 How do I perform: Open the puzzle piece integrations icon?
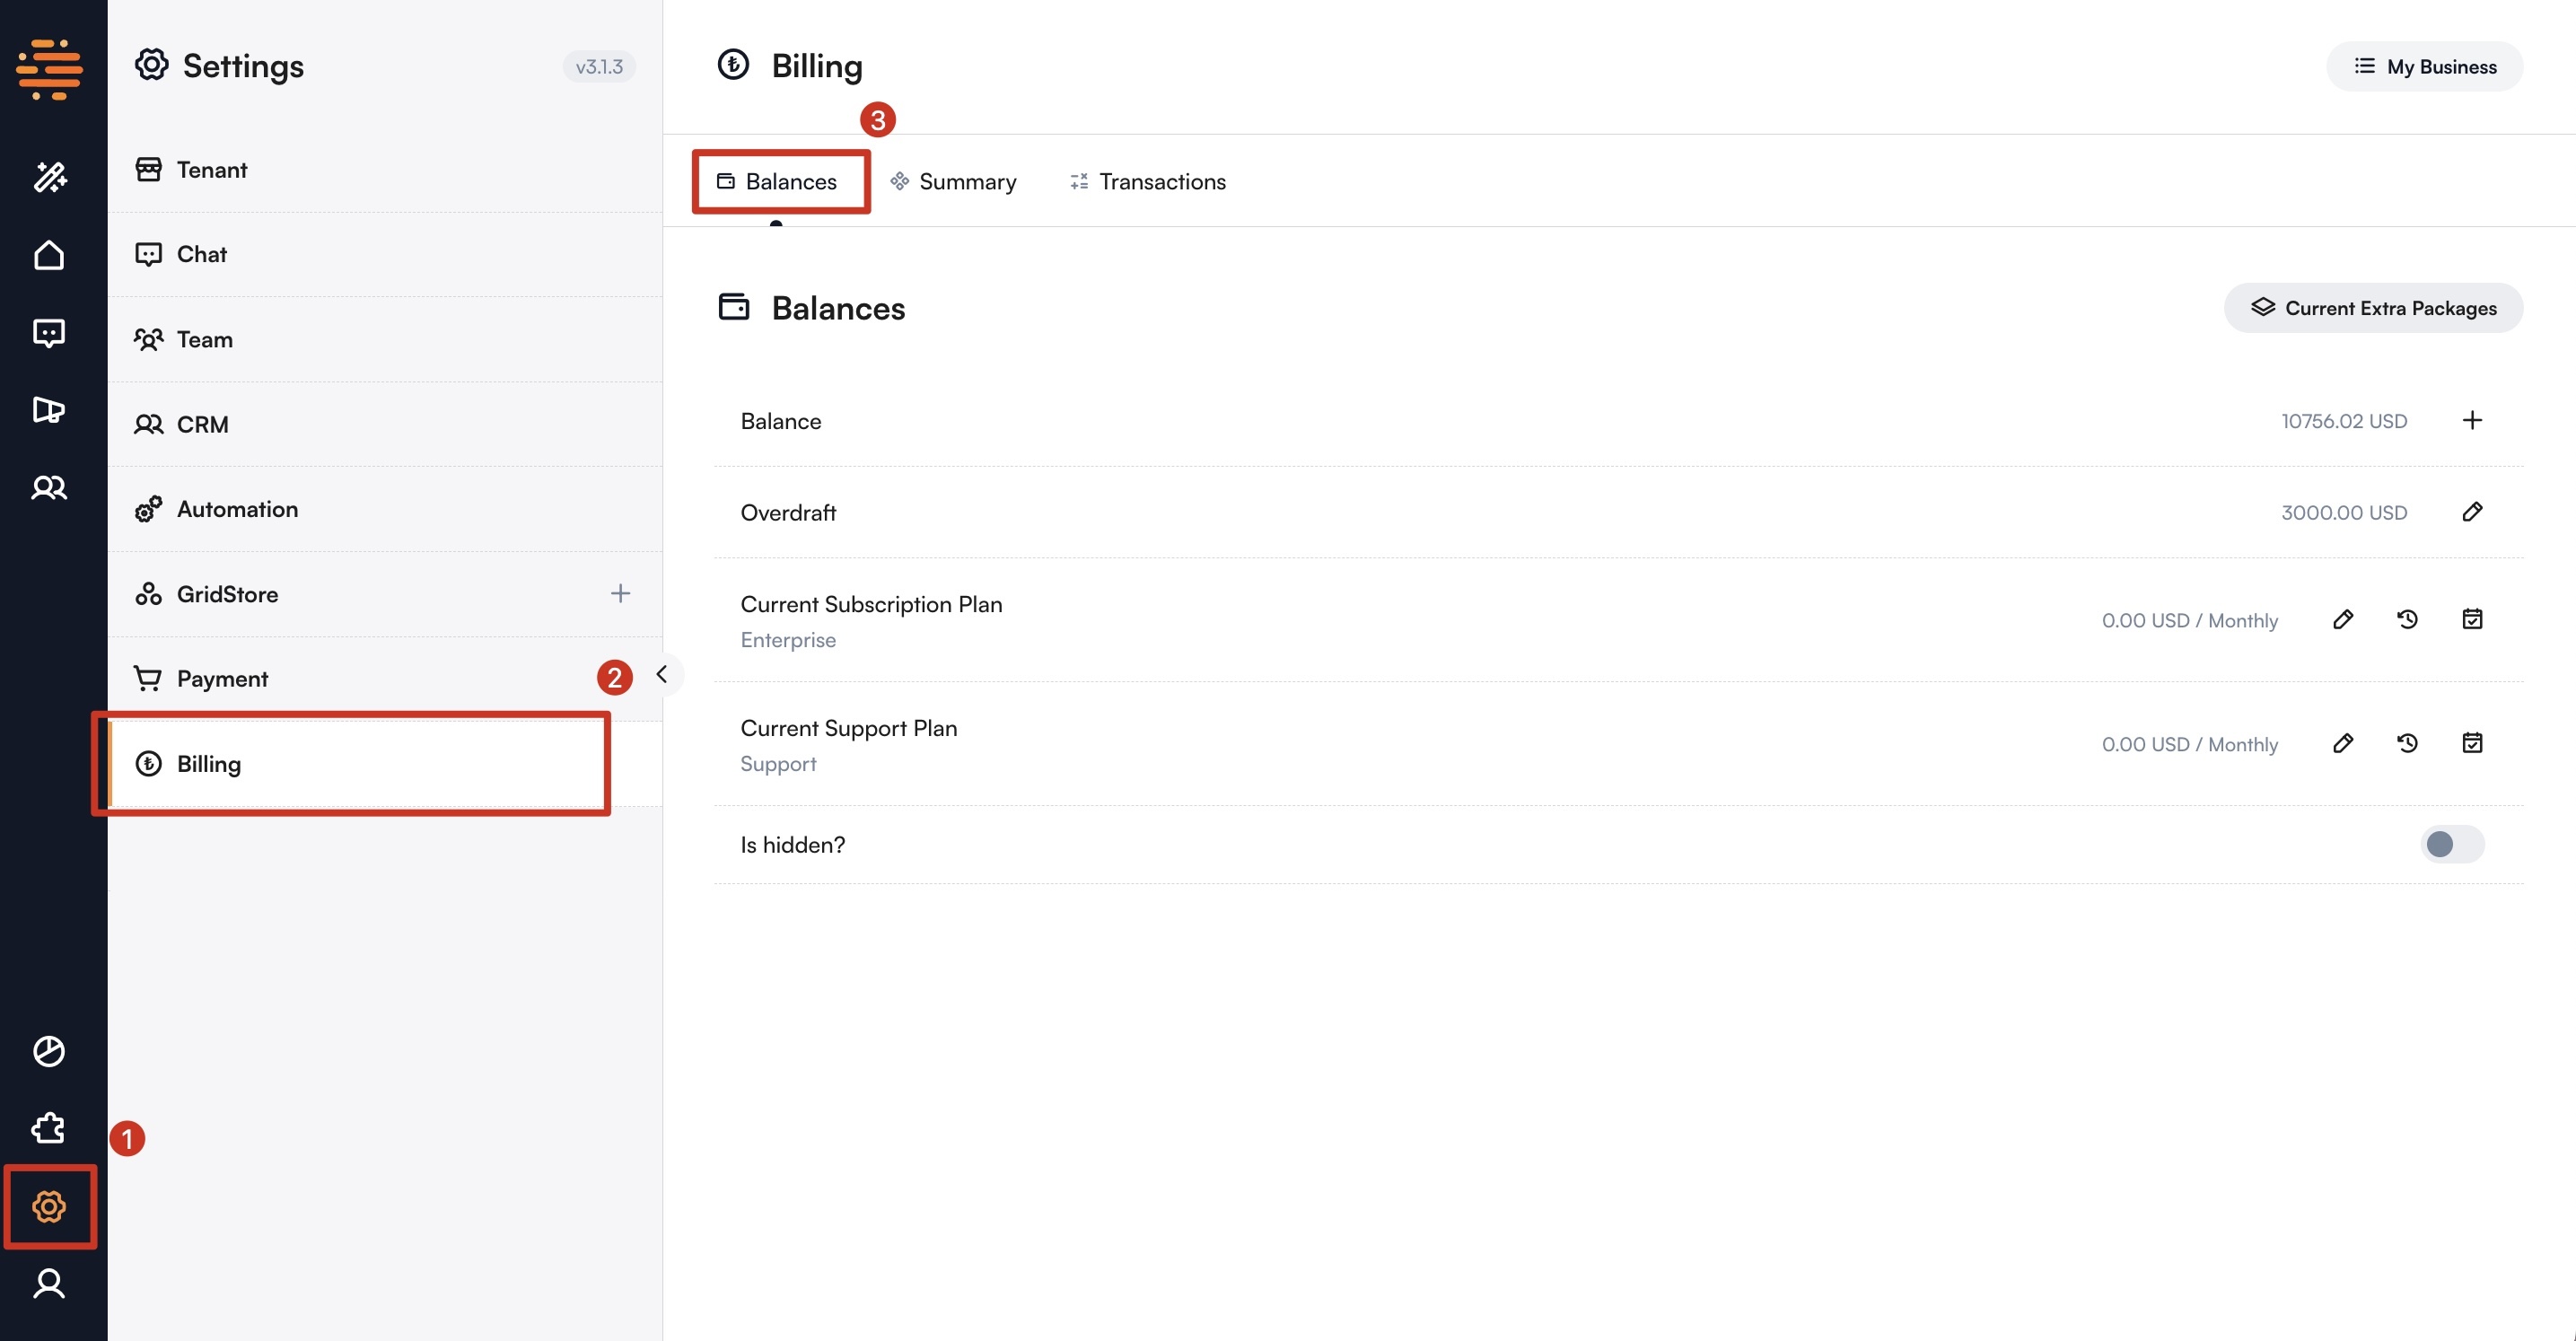[x=49, y=1129]
